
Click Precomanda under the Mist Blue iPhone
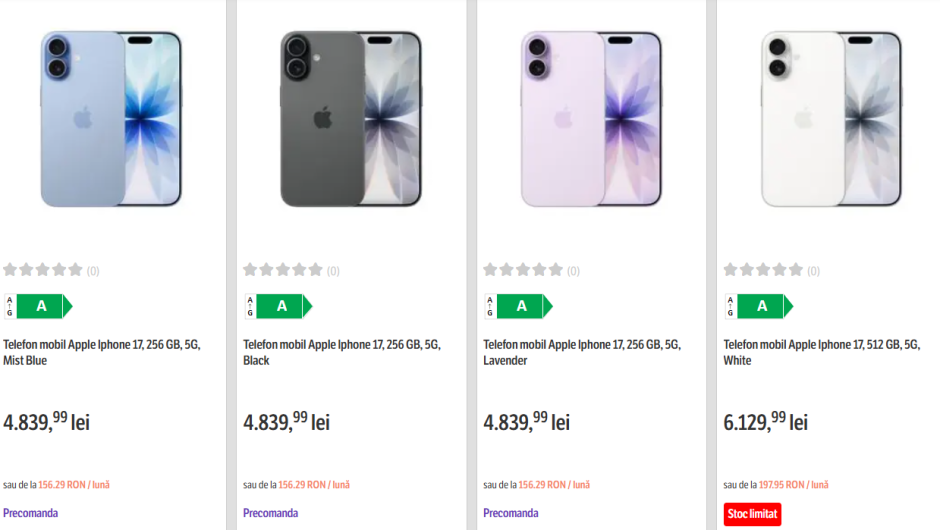(x=31, y=513)
